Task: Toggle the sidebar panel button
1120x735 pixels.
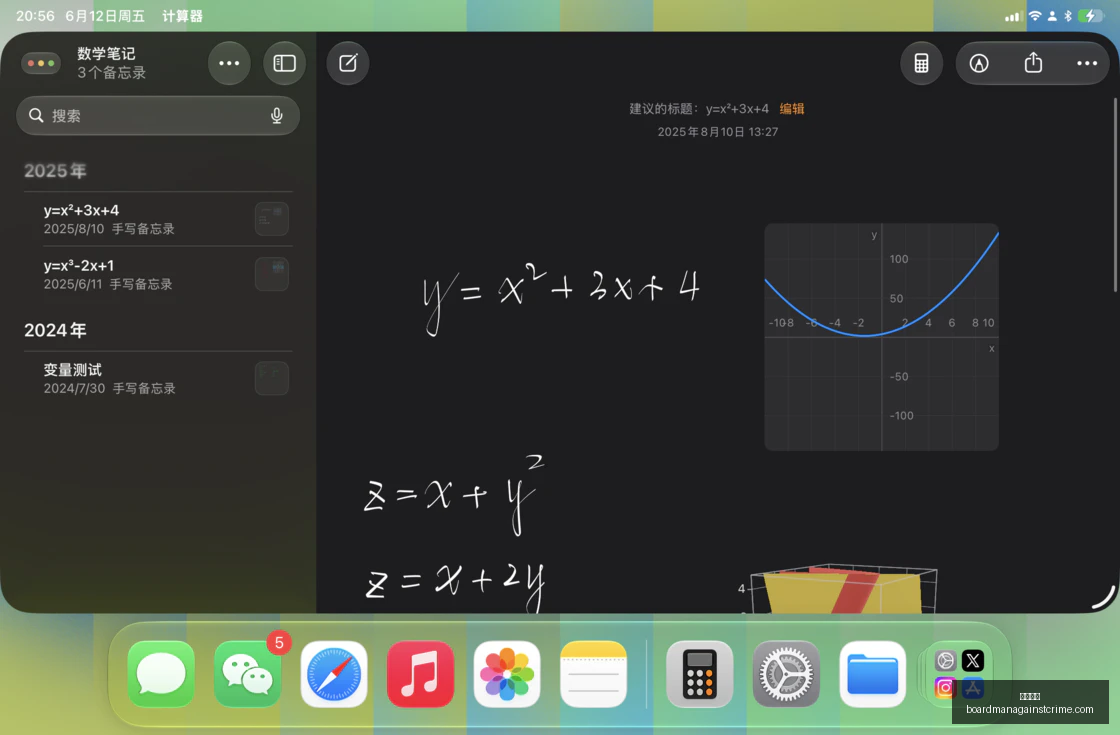Action: [284, 63]
